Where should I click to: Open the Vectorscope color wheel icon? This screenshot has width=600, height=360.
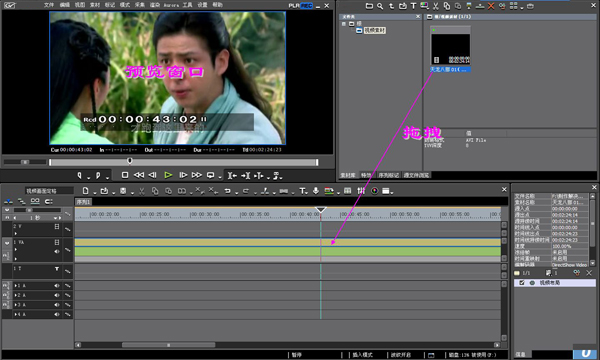(375, 191)
